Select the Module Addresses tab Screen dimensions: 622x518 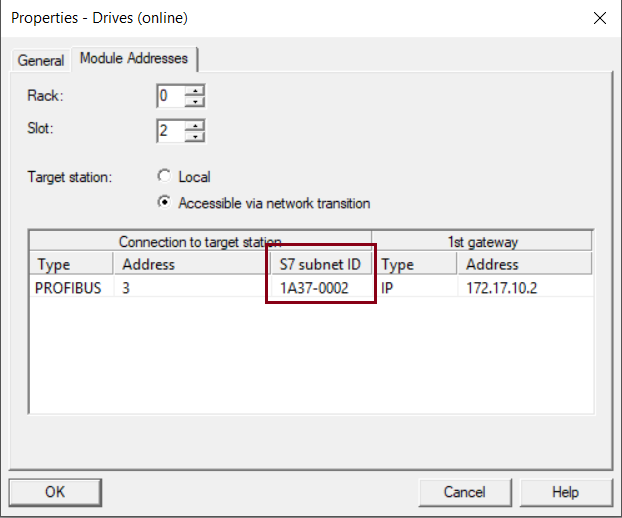[x=134, y=58]
